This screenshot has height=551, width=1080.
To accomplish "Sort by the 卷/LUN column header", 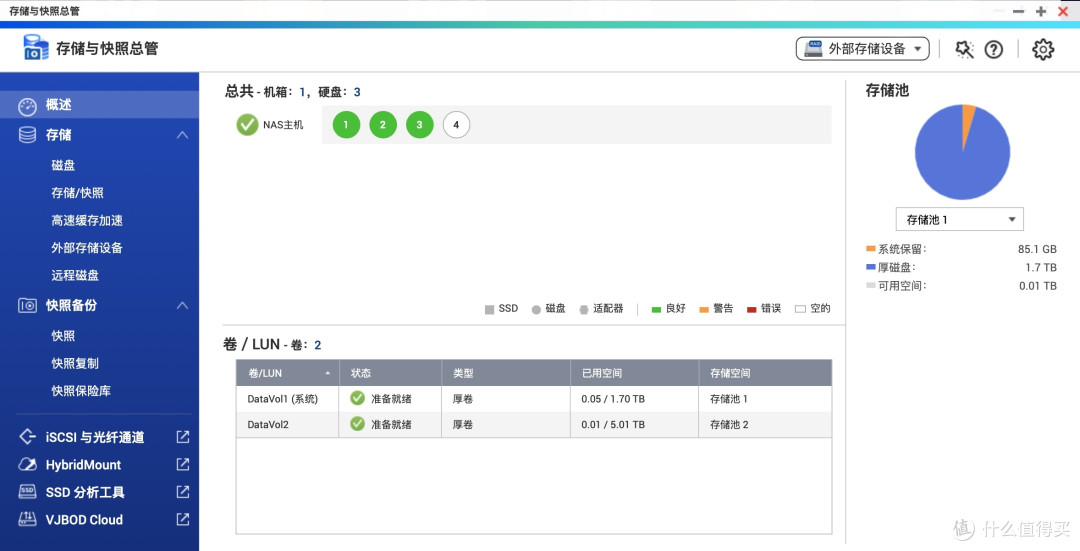I will [x=290, y=373].
